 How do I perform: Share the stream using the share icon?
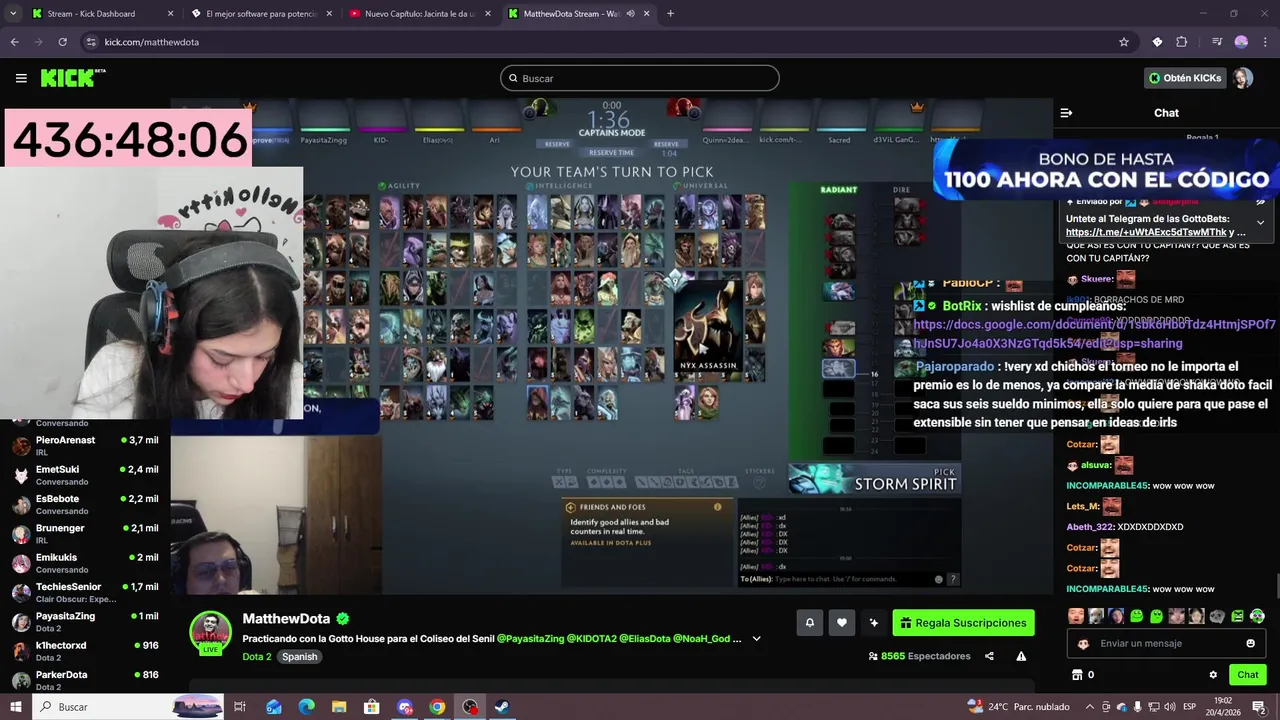coord(989,656)
